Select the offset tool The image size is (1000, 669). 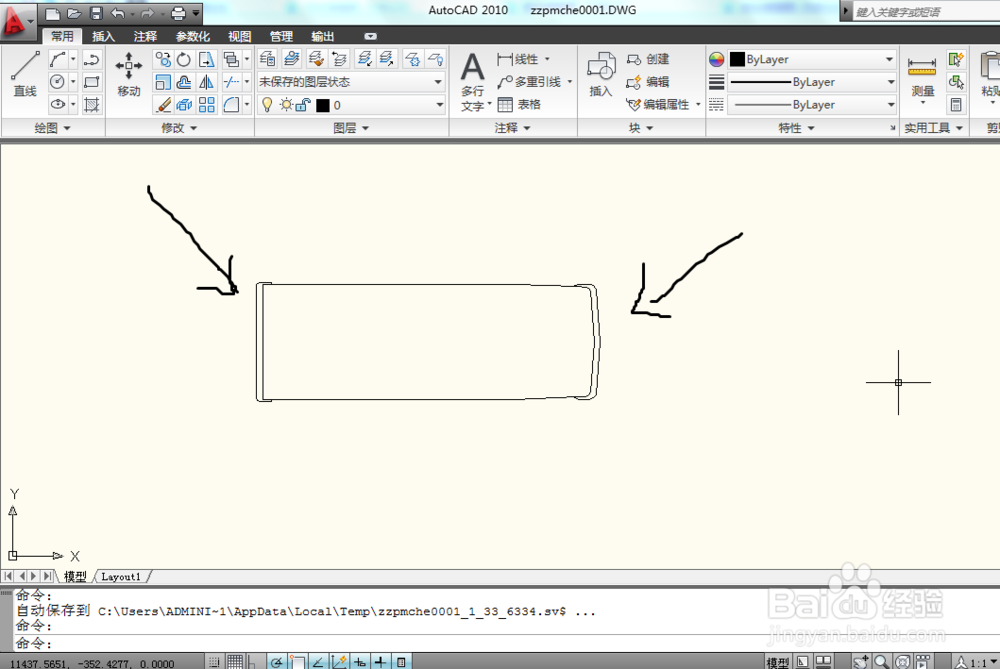[x=184, y=82]
